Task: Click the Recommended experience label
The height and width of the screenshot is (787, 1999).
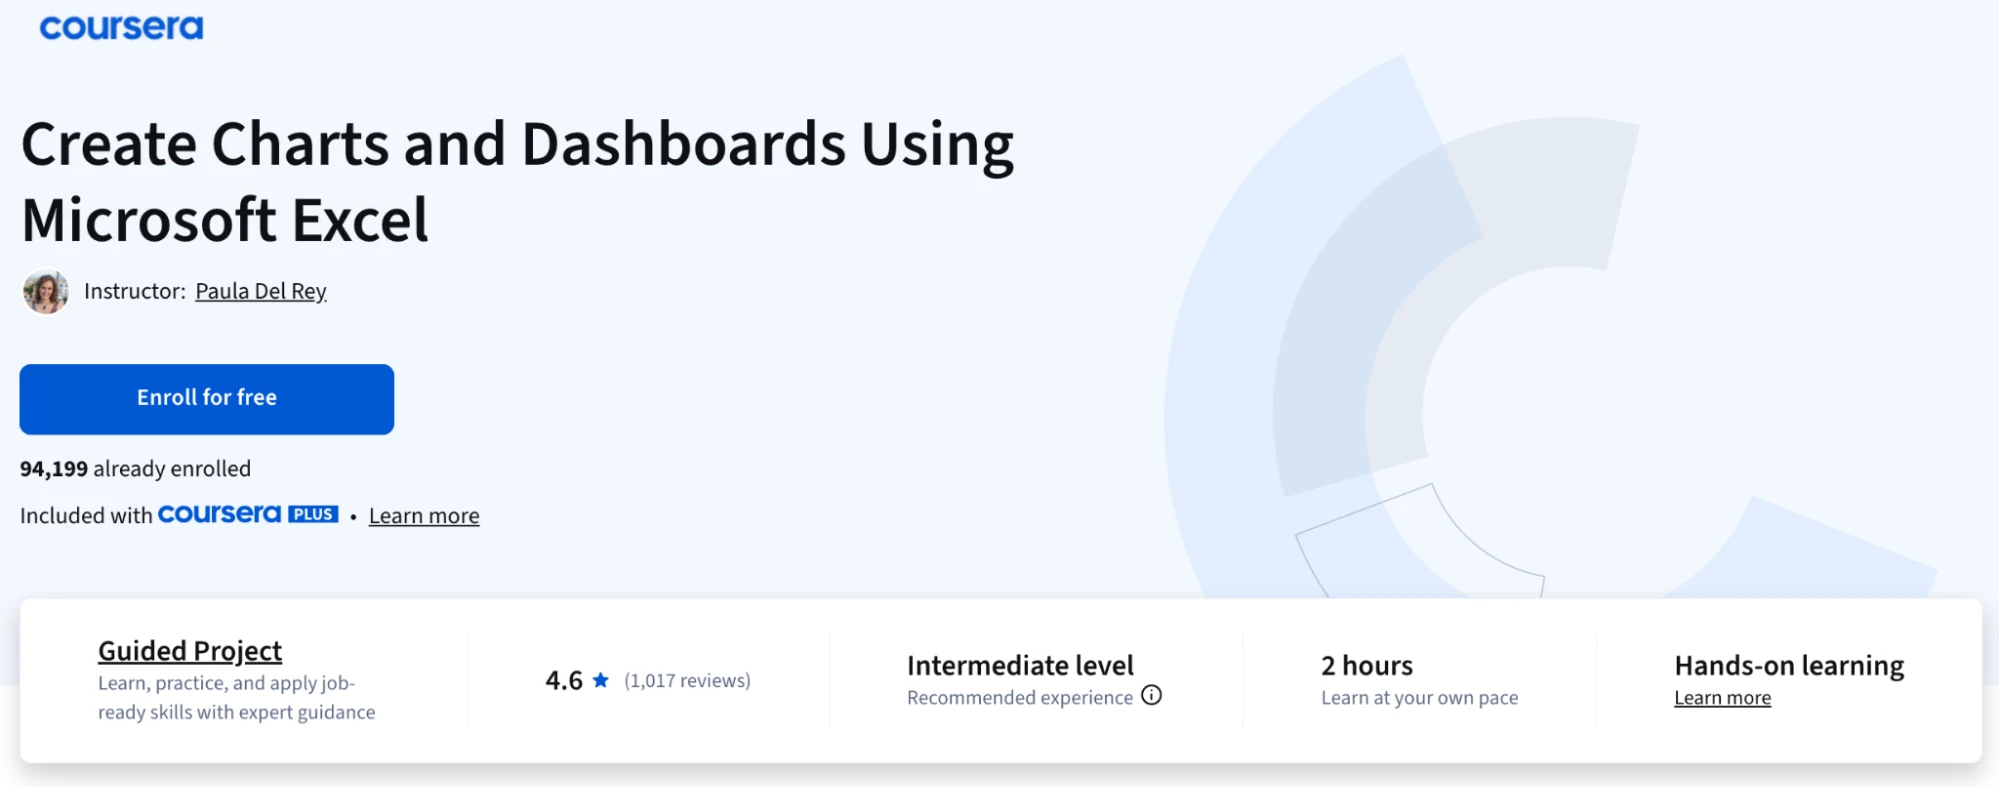Action: point(1020,698)
